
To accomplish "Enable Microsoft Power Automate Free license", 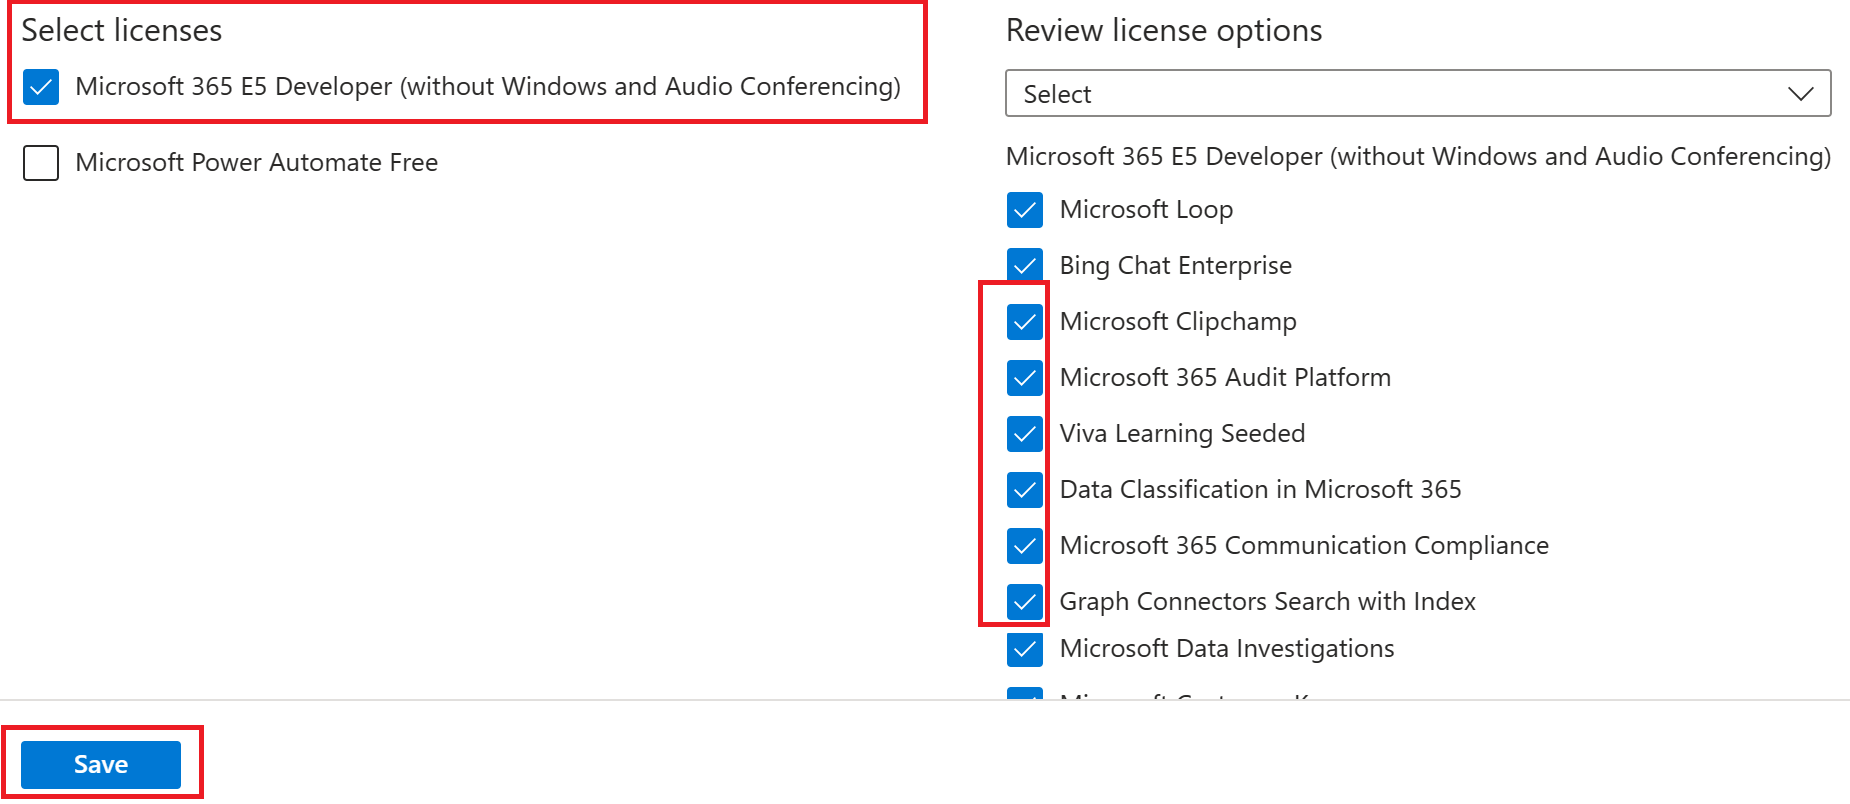I will point(41,163).
